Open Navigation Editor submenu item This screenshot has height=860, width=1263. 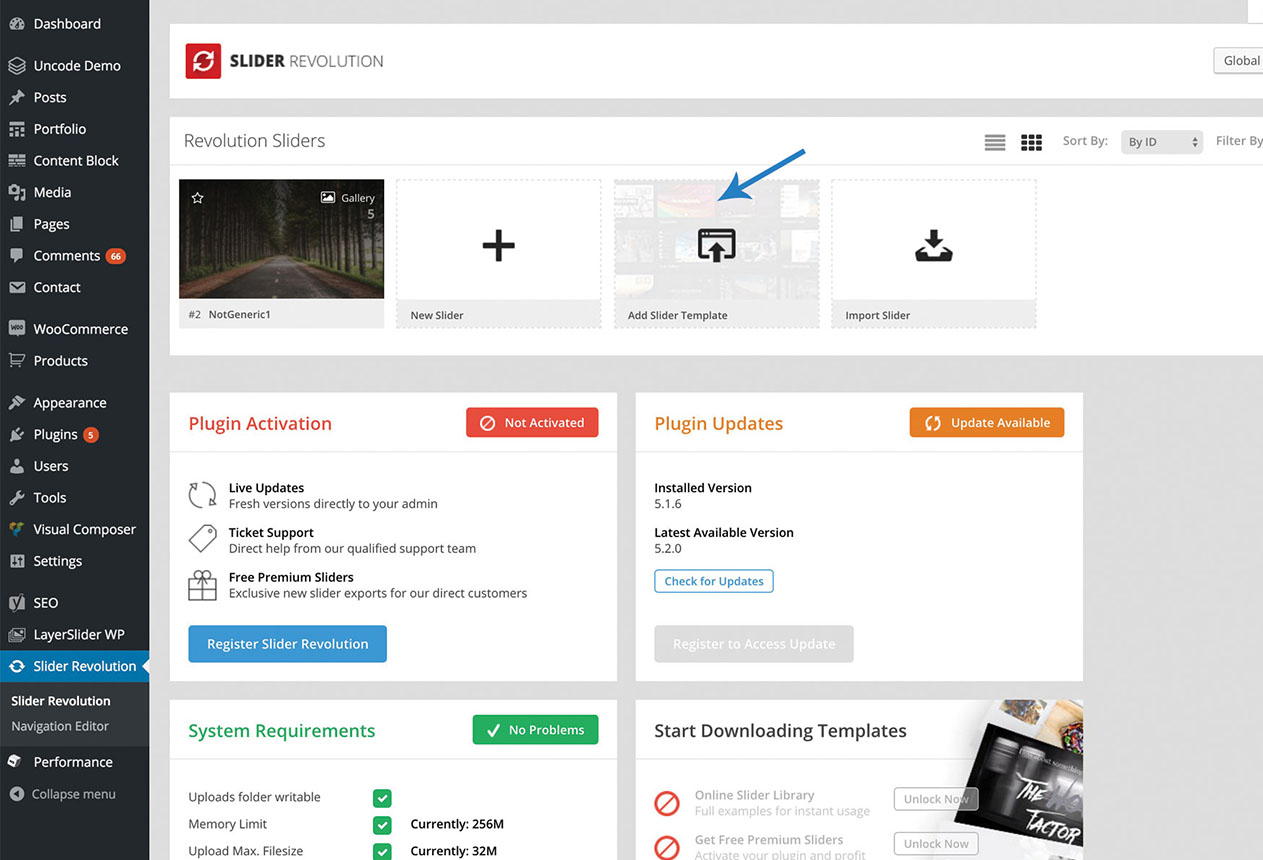click(x=60, y=727)
